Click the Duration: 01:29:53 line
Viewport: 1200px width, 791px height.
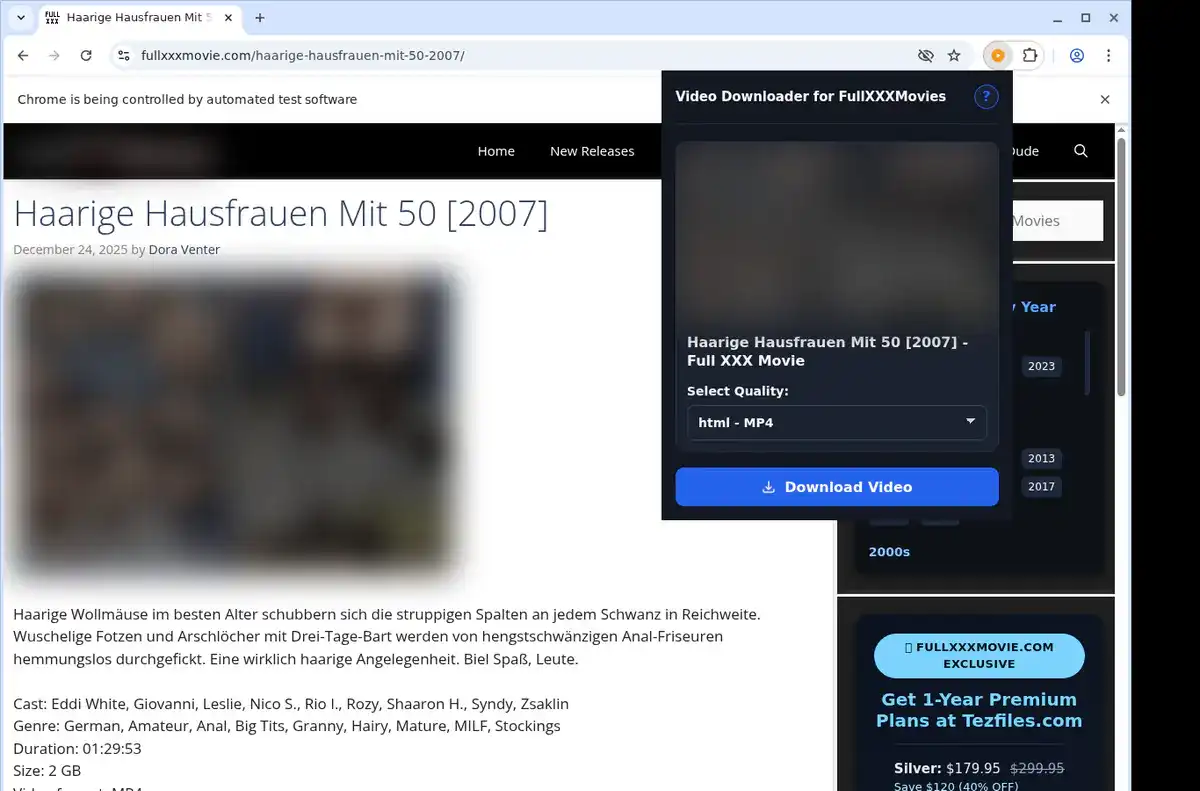pos(77,748)
